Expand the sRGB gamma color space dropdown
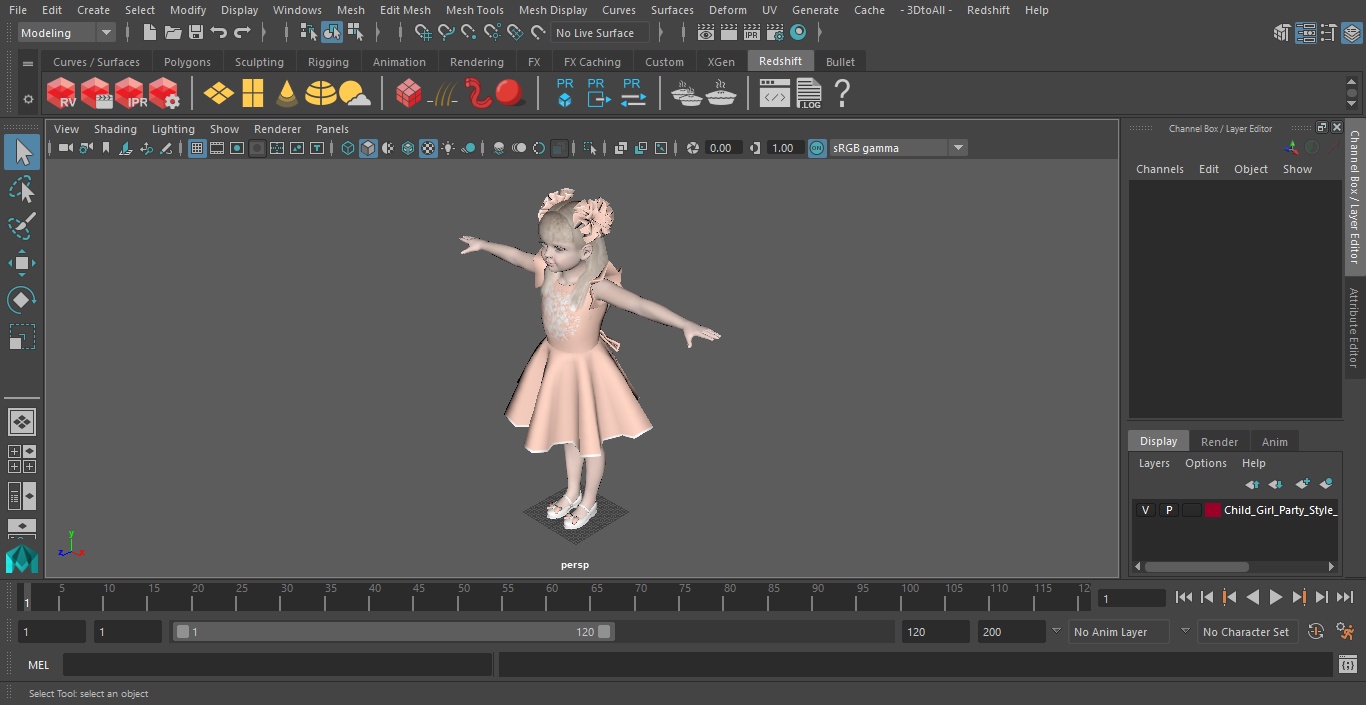This screenshot has width=1366, height=705. pos(957,148)
